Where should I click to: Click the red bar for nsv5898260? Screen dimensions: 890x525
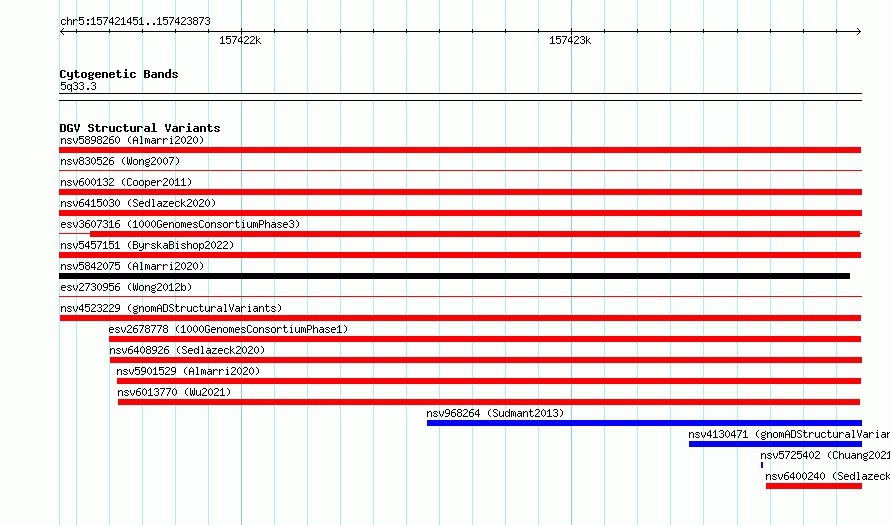[x=460, y=150]
